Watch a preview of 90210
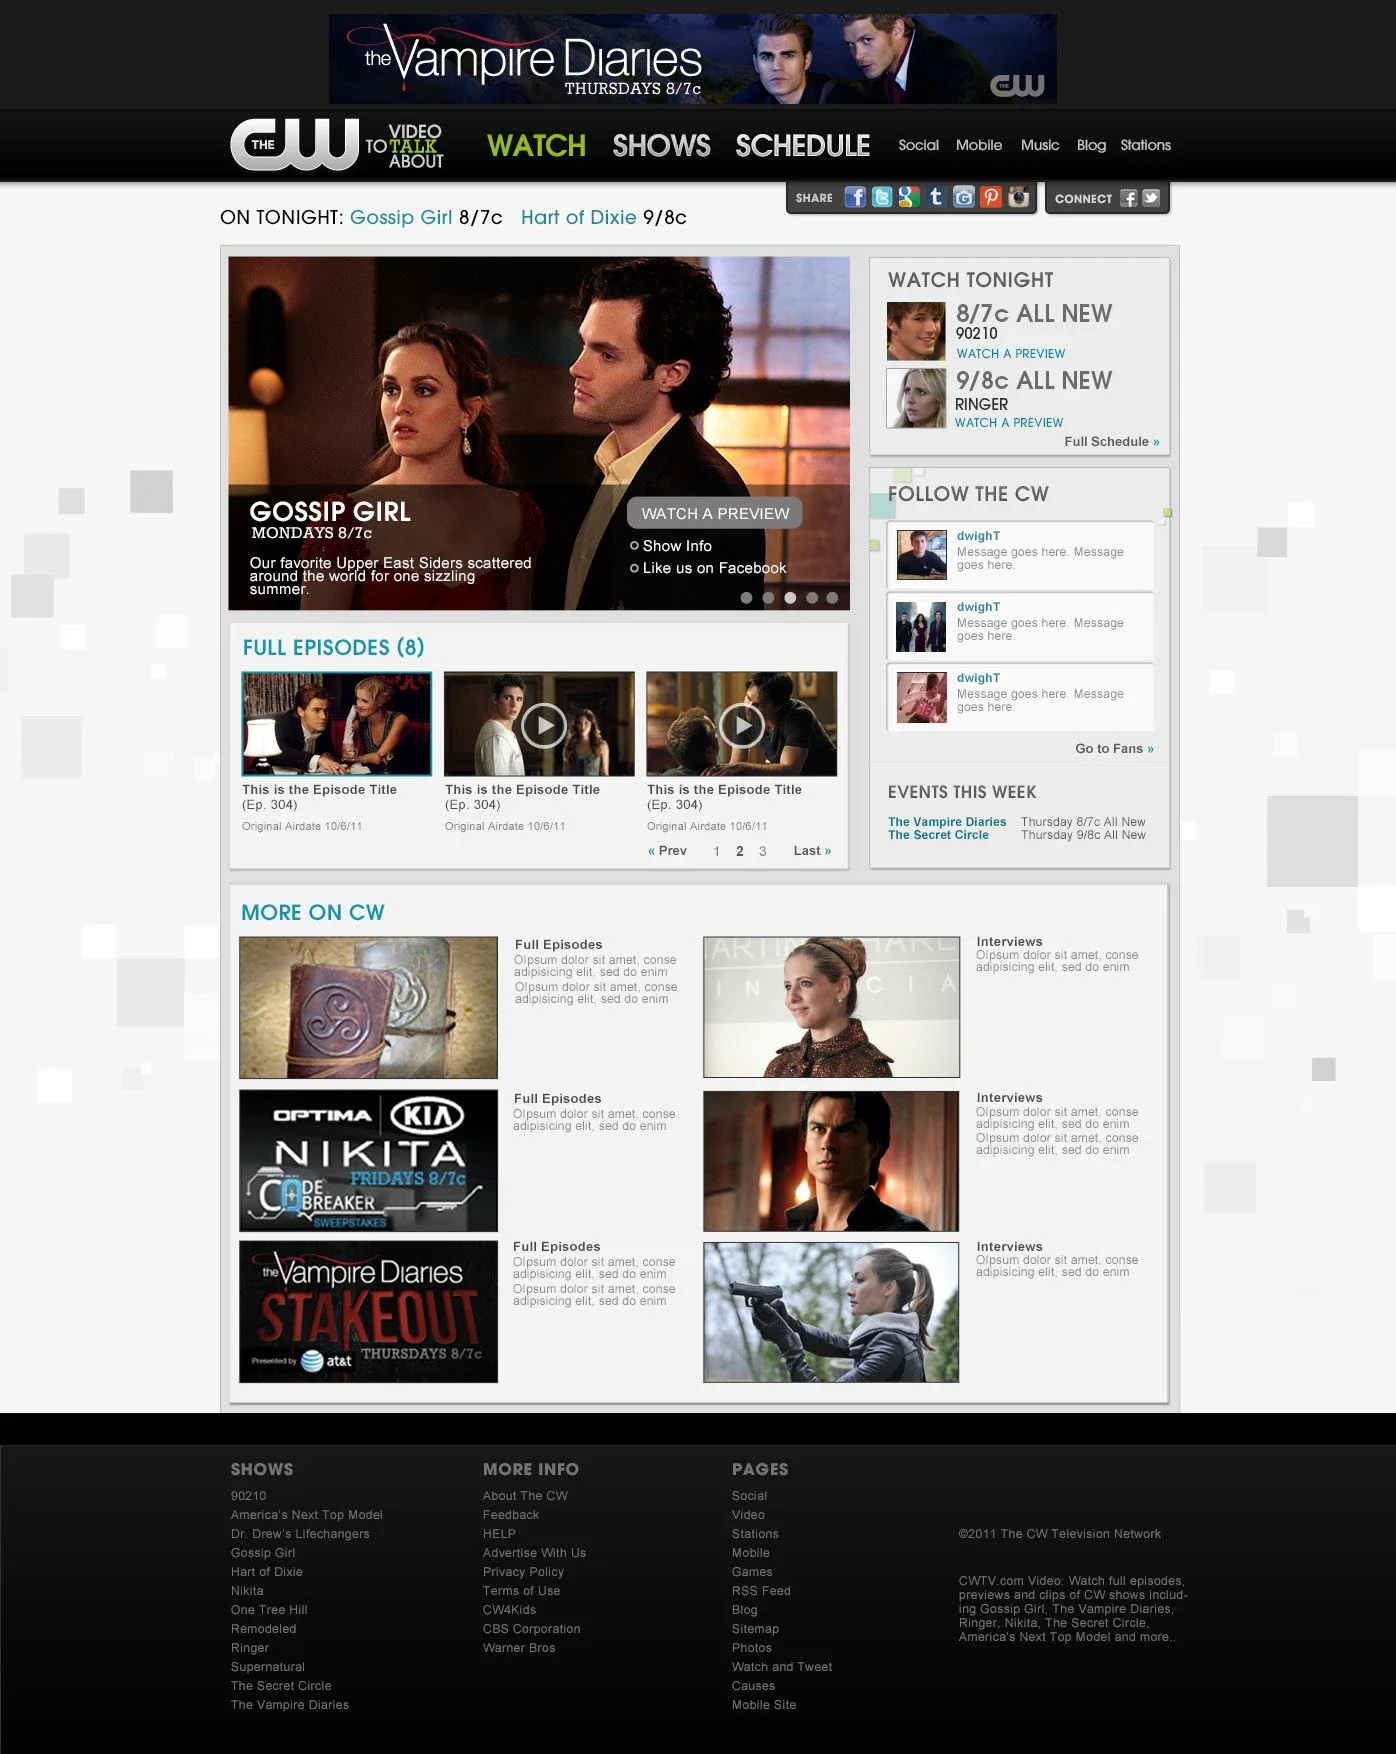Viewport: 1396px width, 1754px height. click(x=1010, y=354)
